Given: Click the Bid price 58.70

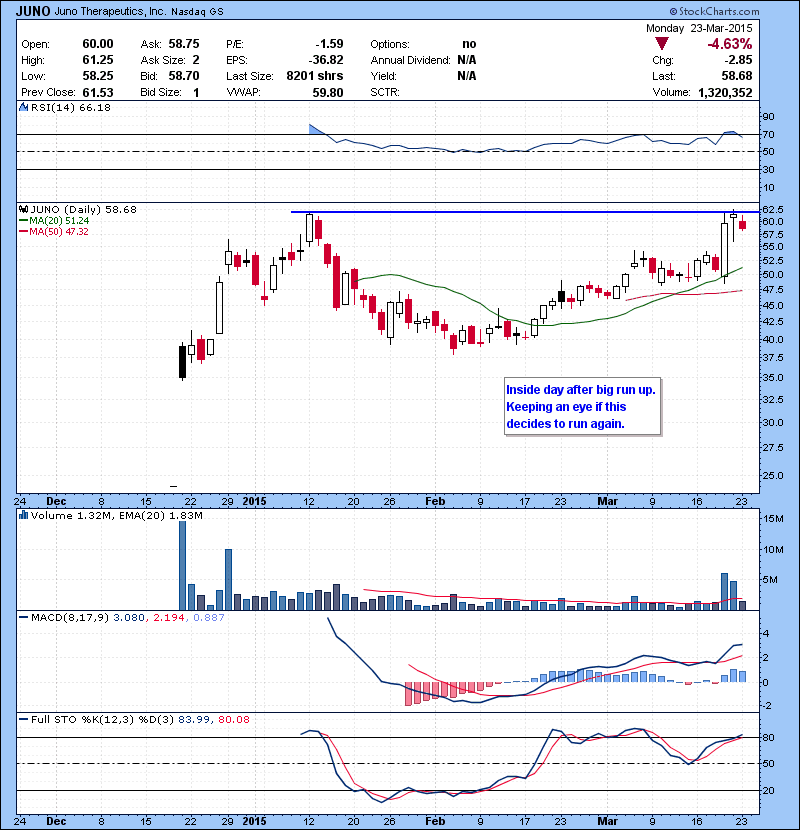Looking at the screenshot, I should coord(184,76).
